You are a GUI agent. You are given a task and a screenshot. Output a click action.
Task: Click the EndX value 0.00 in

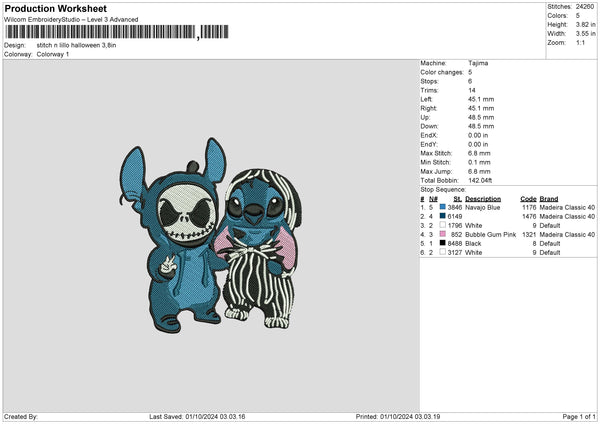(478, 135)
